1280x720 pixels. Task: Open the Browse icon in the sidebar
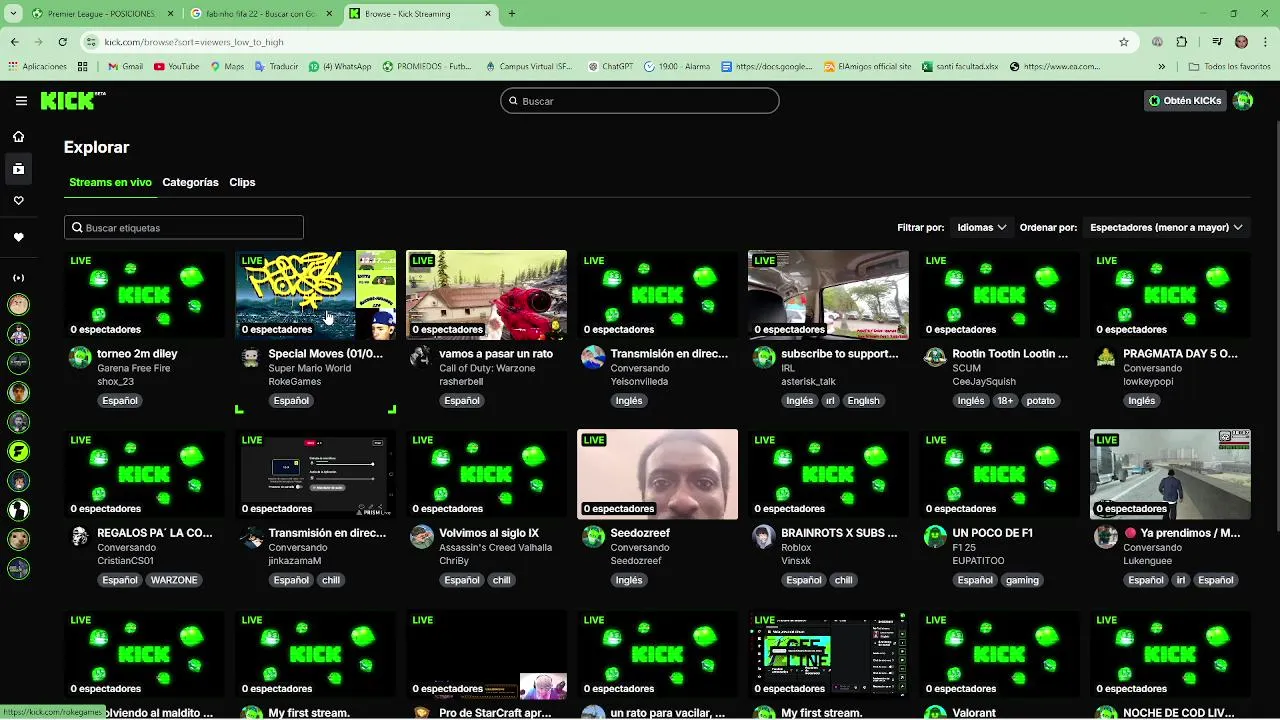[18, 169]
